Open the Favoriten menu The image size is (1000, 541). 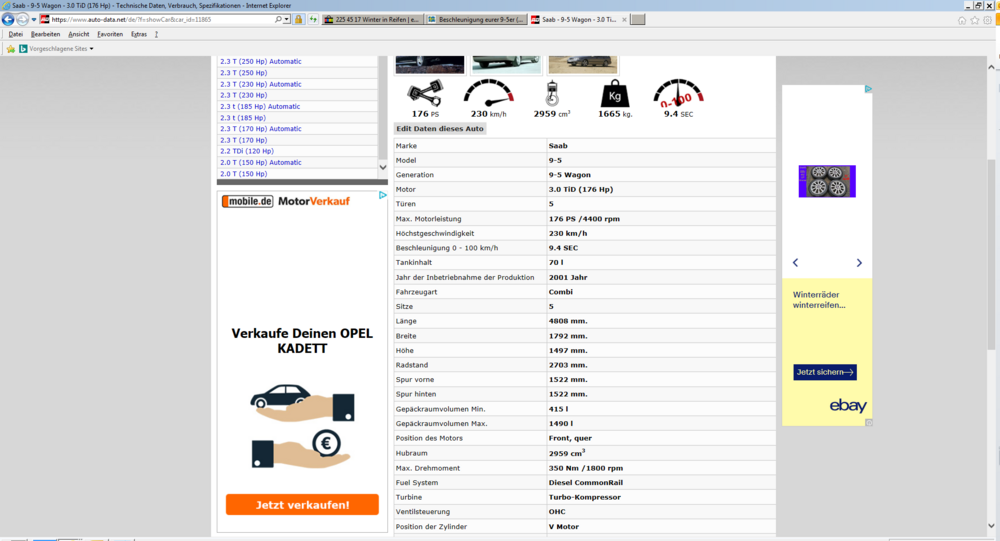[110, 34]
